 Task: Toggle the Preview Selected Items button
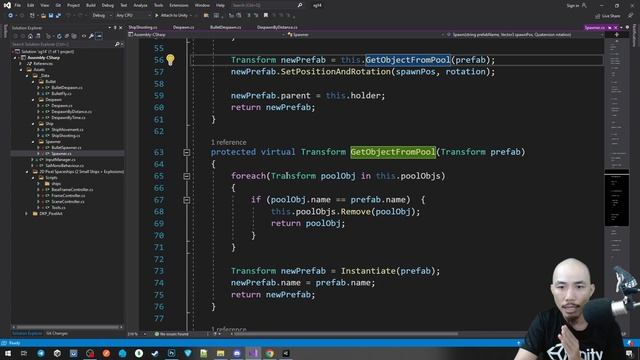click(x=99, y=36)
